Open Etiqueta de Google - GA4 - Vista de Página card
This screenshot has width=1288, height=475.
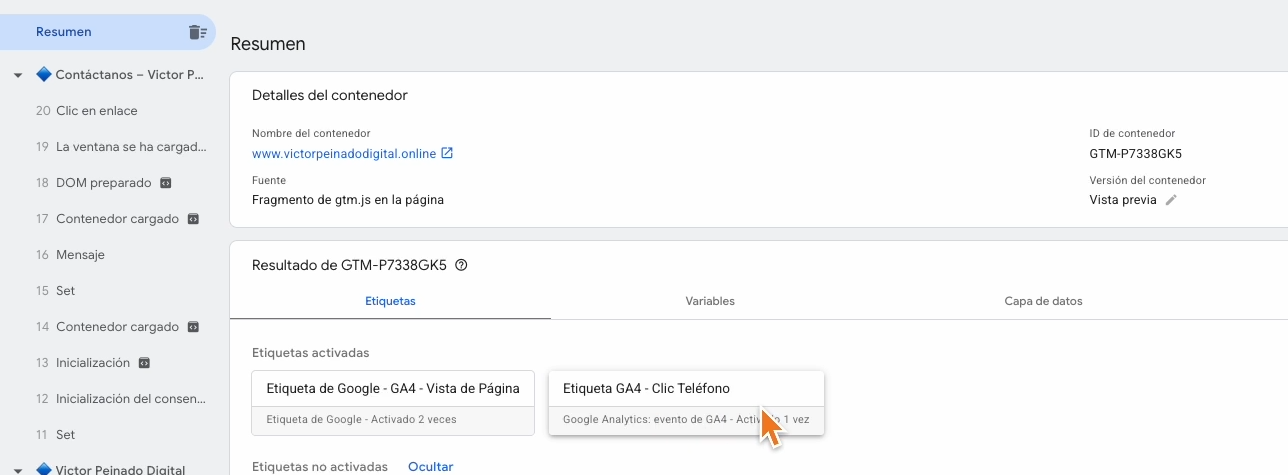pos(393,389)
